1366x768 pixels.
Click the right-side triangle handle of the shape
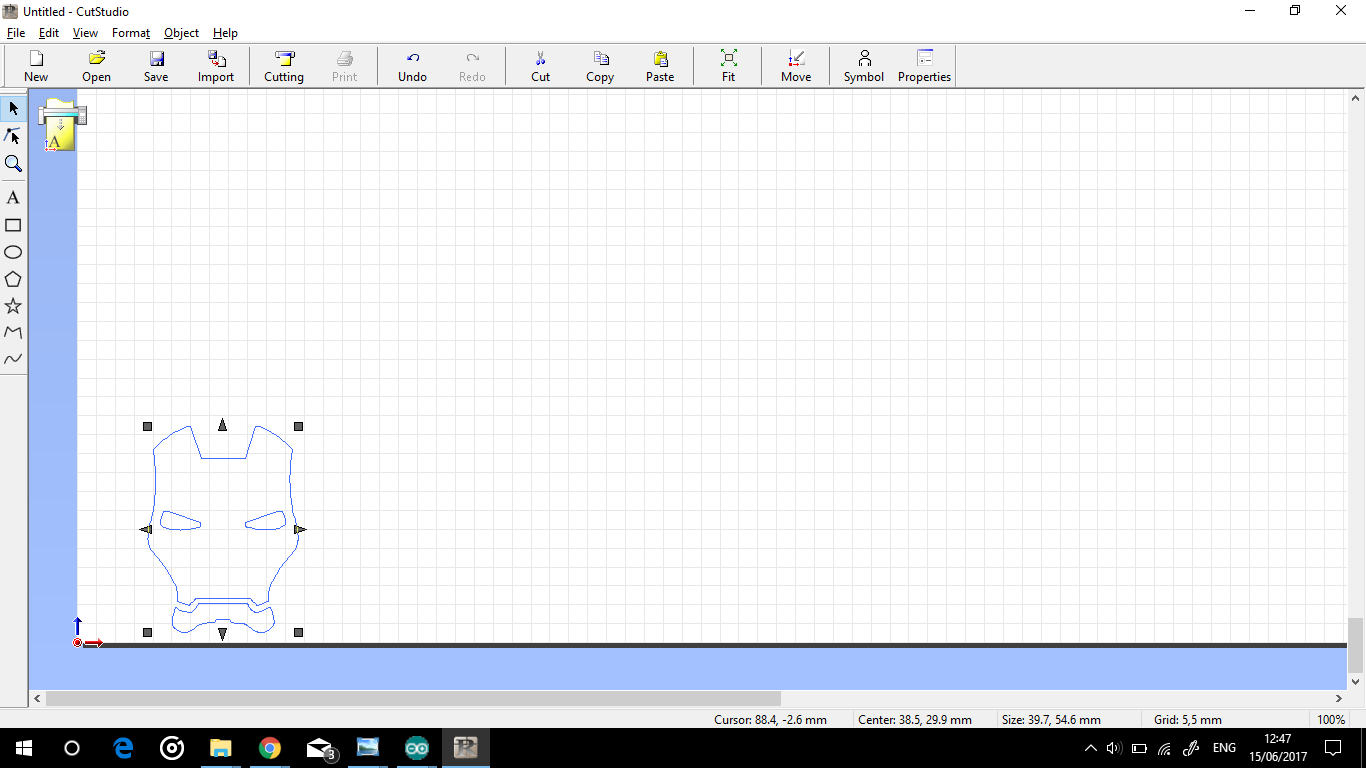pyautogui.click(x=300, y=529)
